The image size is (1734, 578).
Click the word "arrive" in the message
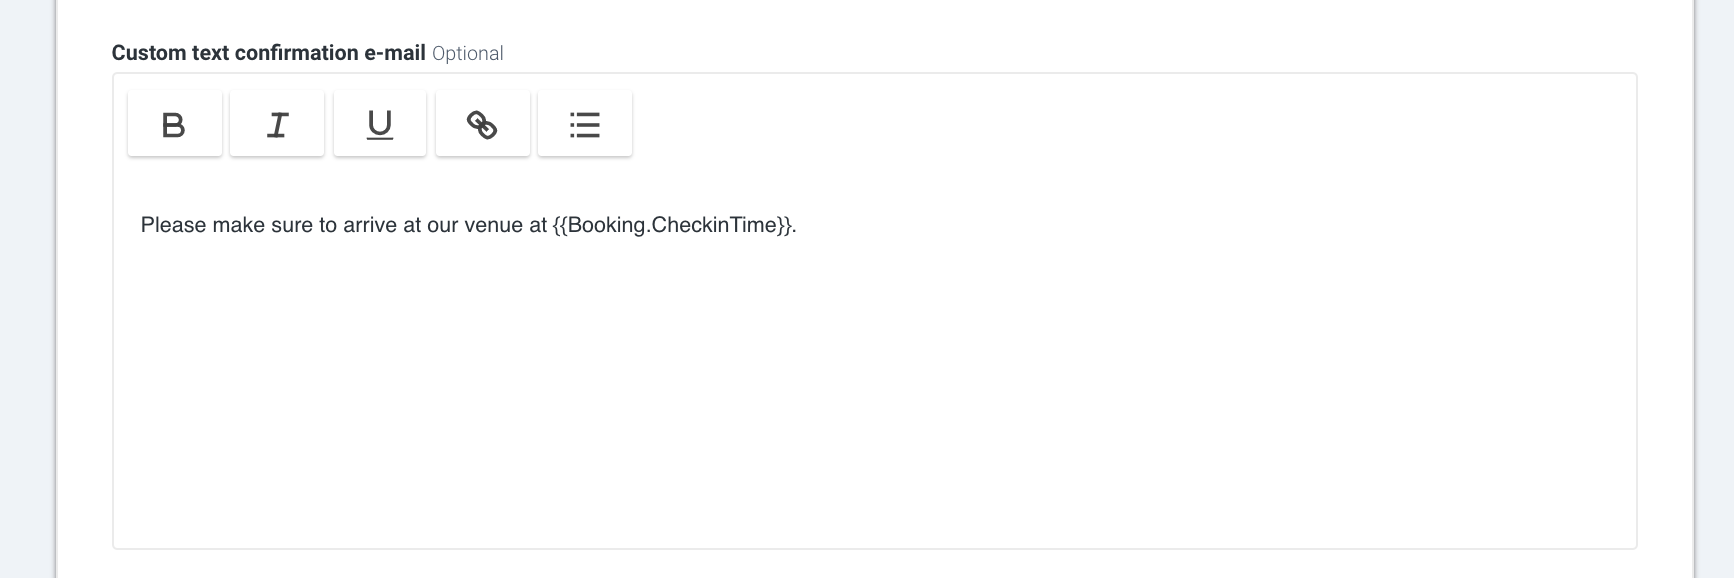click(x=370, y=225)
